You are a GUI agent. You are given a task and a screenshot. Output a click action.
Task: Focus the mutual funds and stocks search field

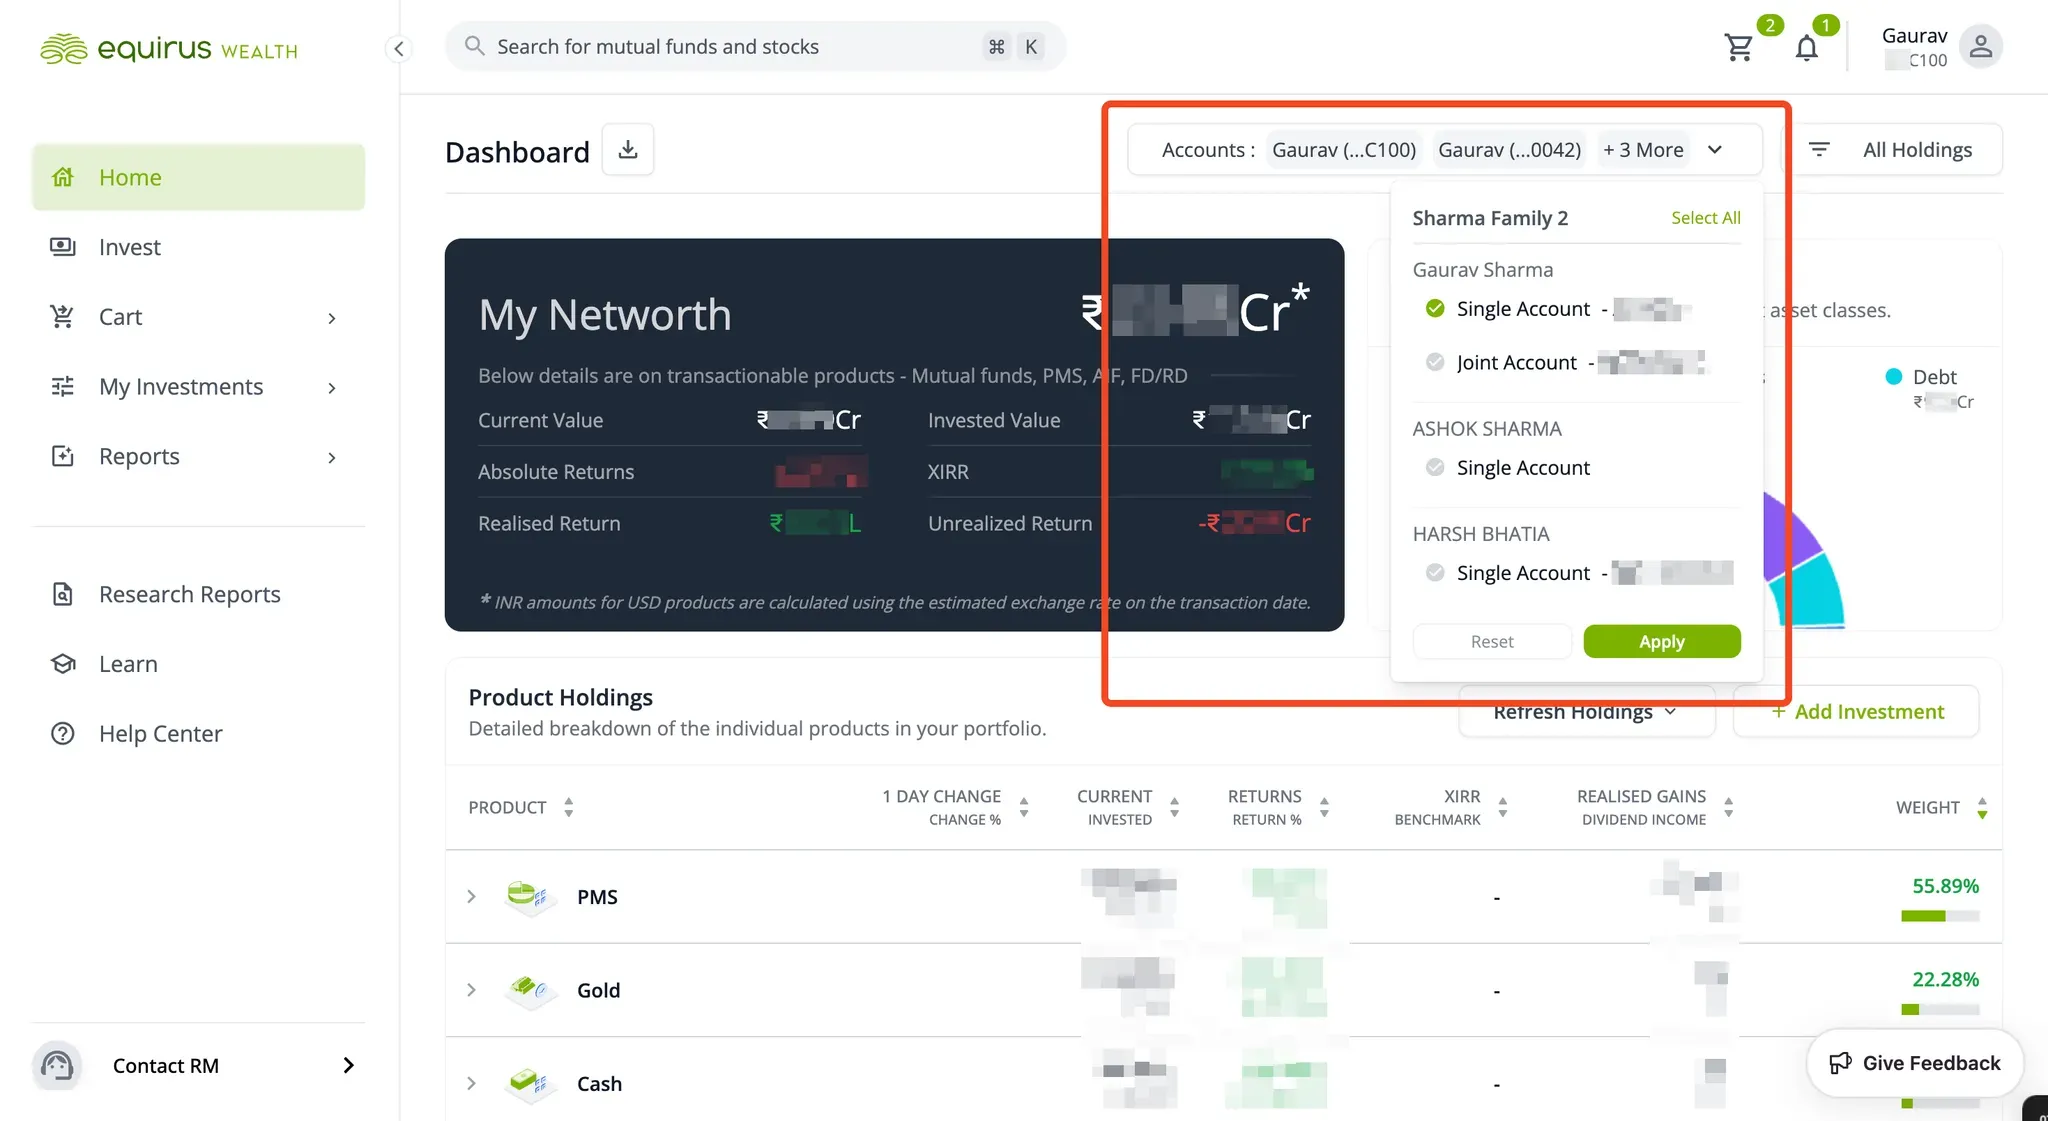(x=755, y=47)
